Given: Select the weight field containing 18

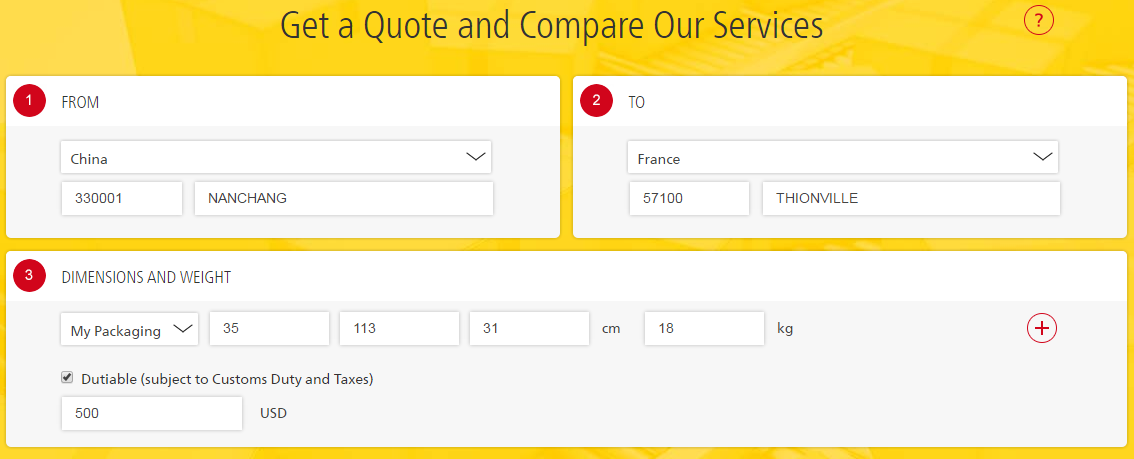Looking at the screenshot, I should 704,329.
